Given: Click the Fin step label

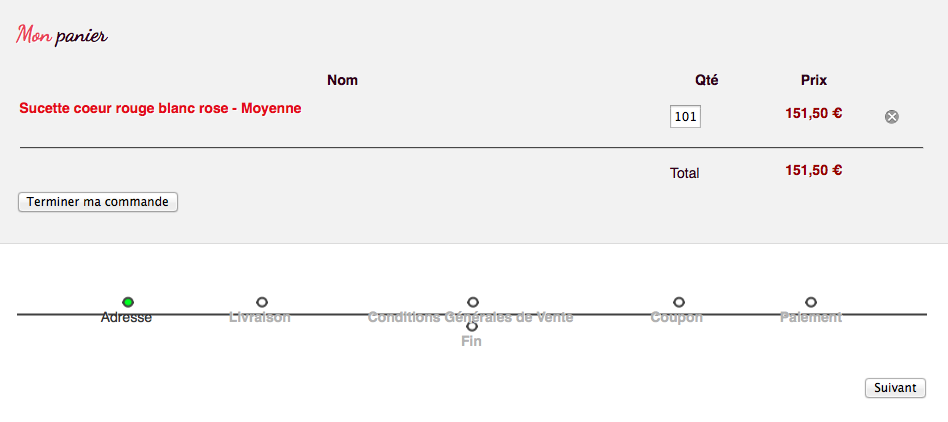Looking at the screenshot, I should point(471,342).
